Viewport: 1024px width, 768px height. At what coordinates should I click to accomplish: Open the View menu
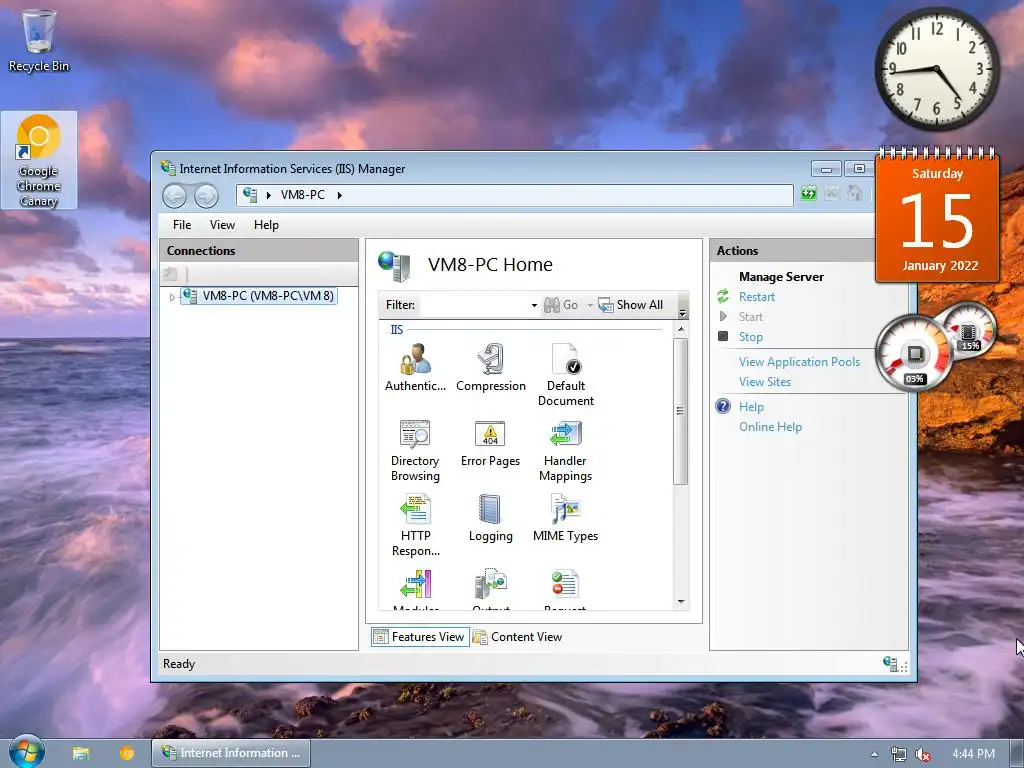tap(222, 225)
